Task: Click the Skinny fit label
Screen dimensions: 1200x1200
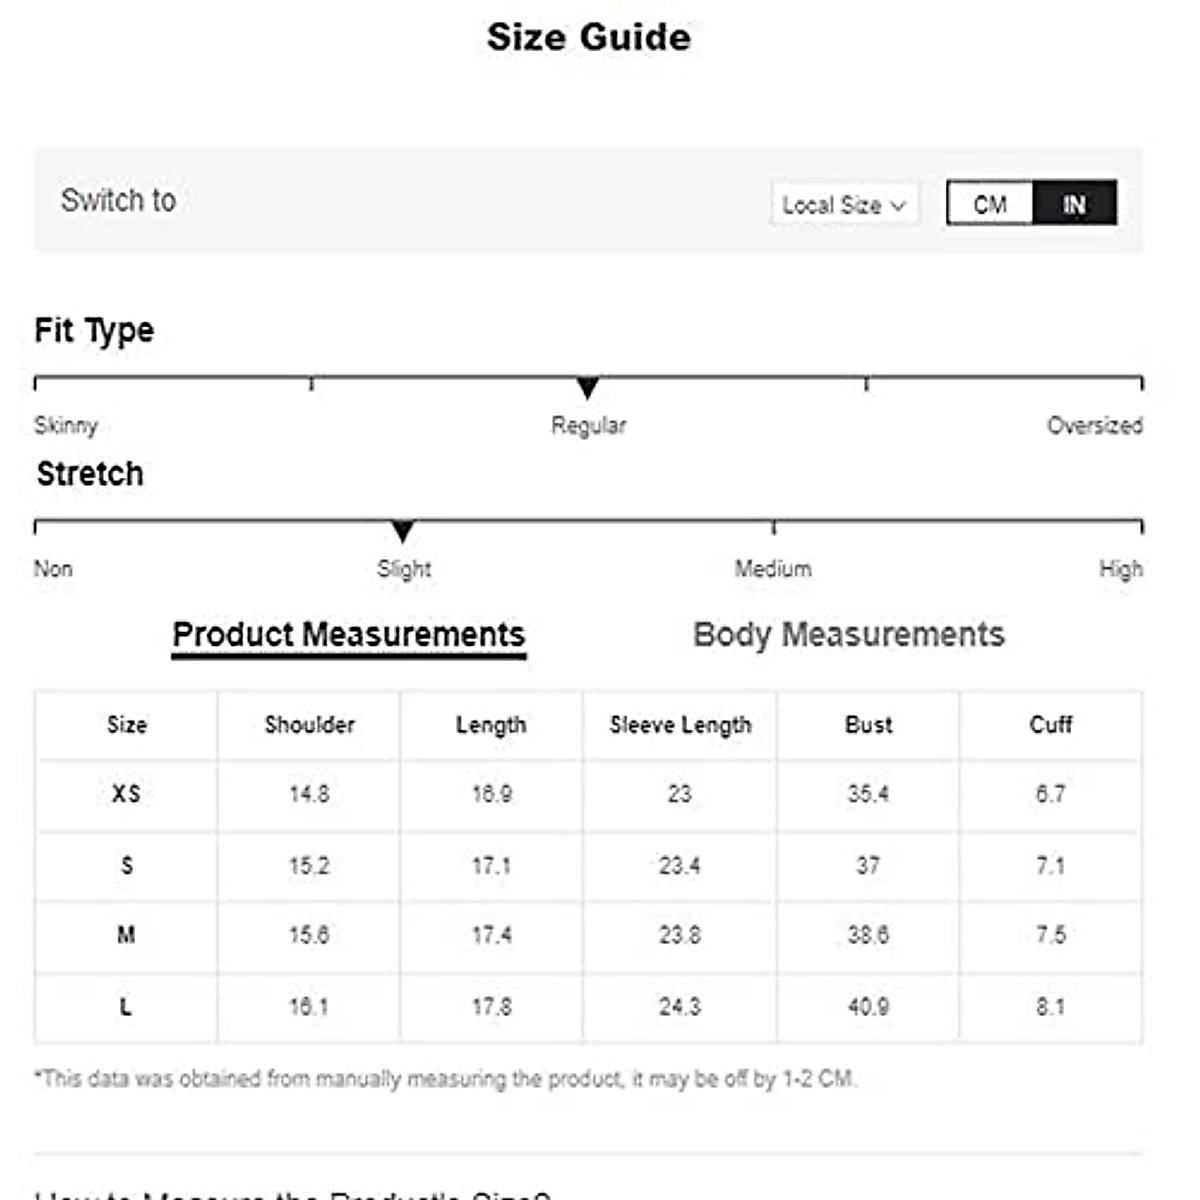Action: point(66,426)
